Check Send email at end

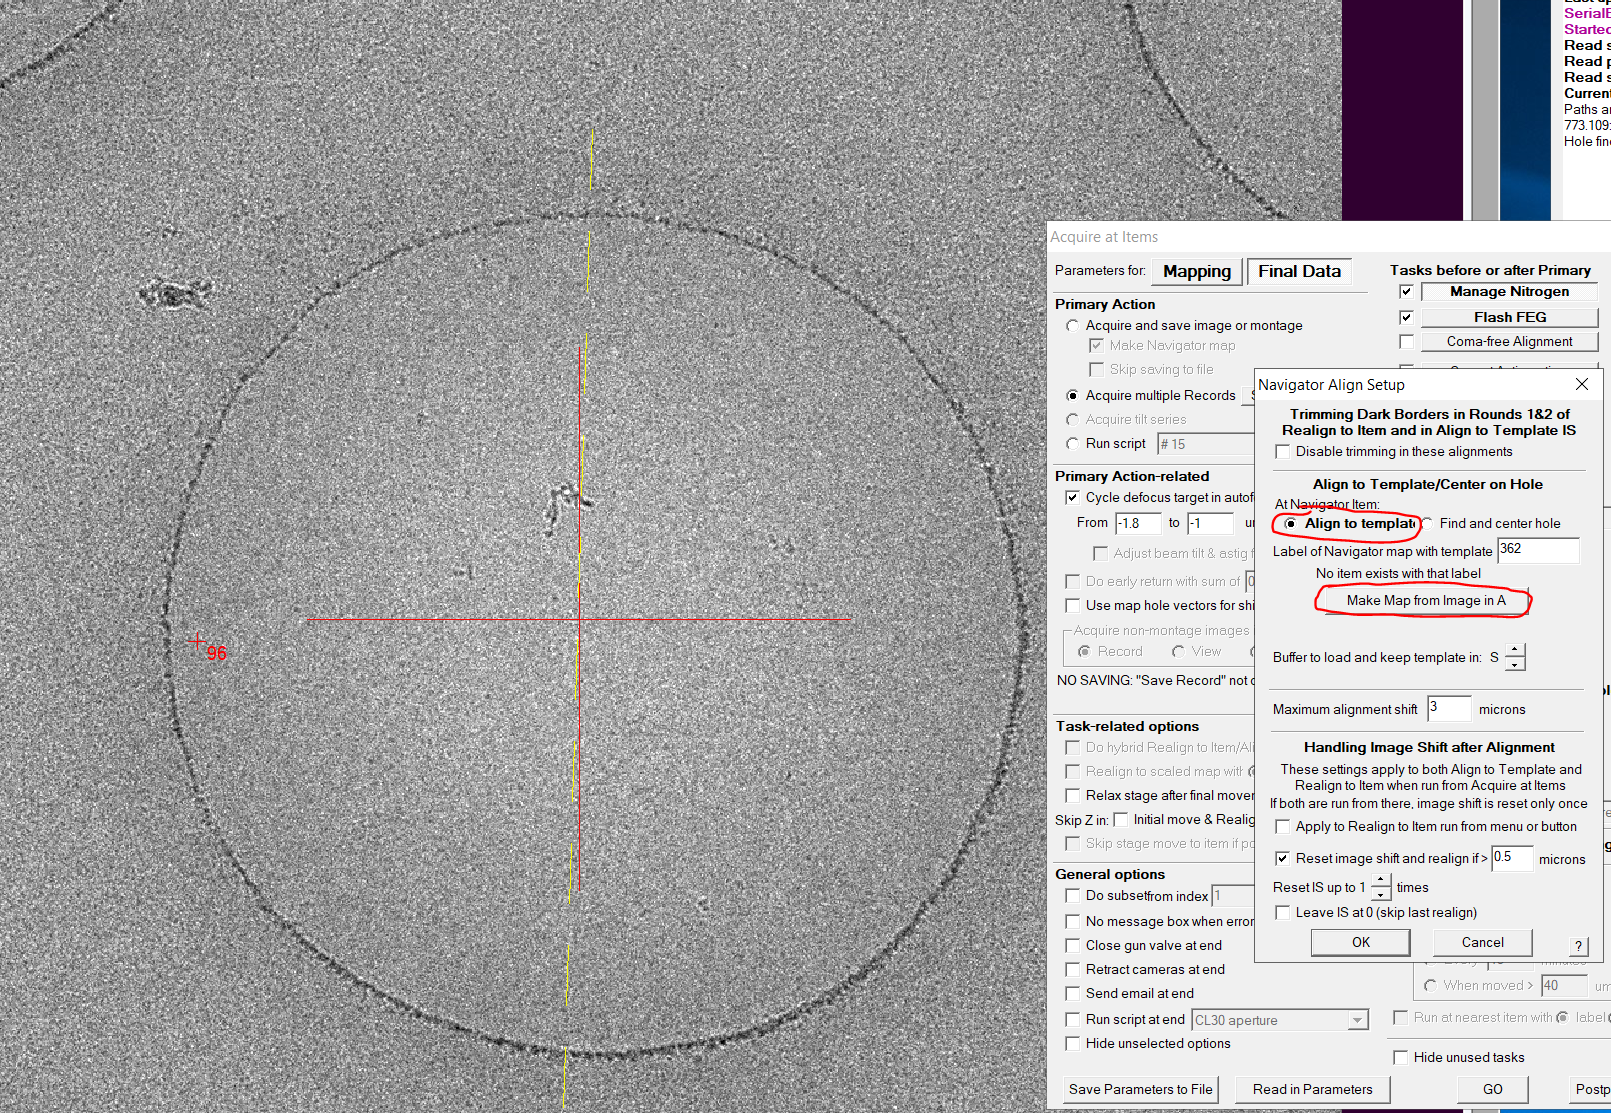coord(1073,994)
